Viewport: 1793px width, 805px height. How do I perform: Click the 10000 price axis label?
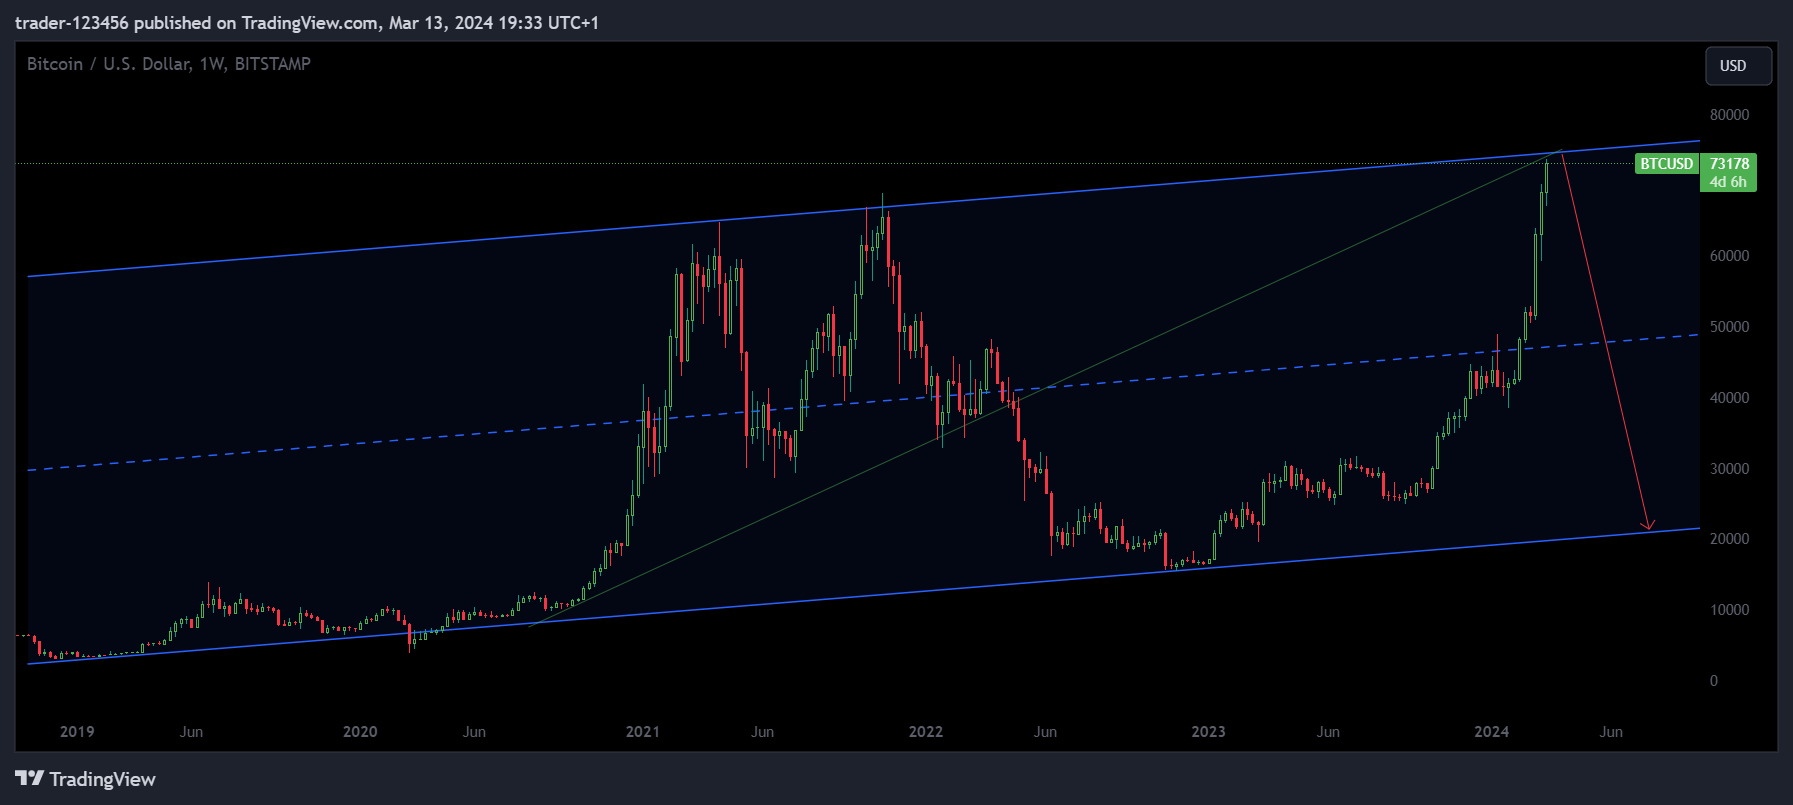point(1729,610)
